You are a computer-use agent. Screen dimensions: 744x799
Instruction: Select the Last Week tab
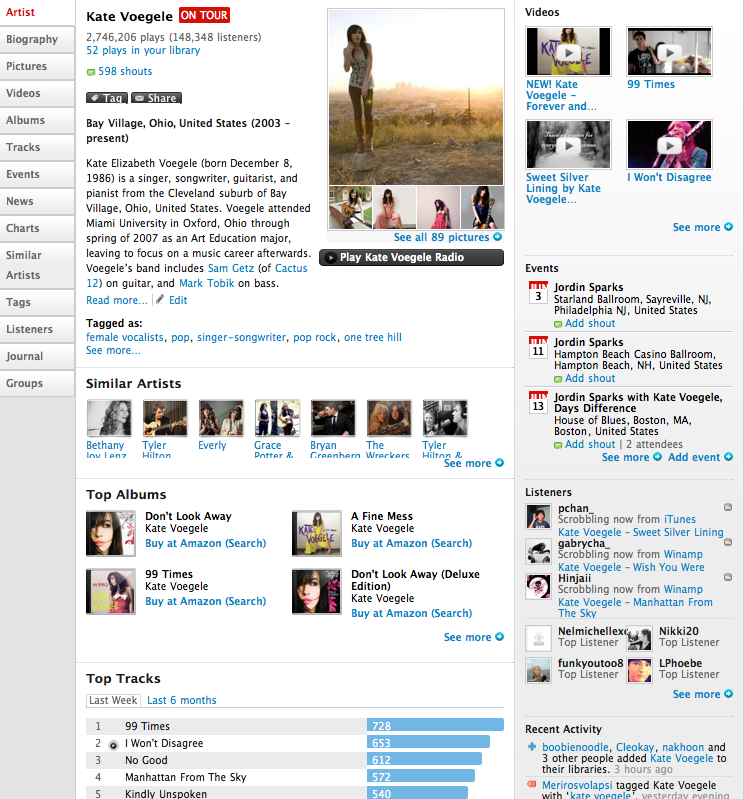(113, 700)
